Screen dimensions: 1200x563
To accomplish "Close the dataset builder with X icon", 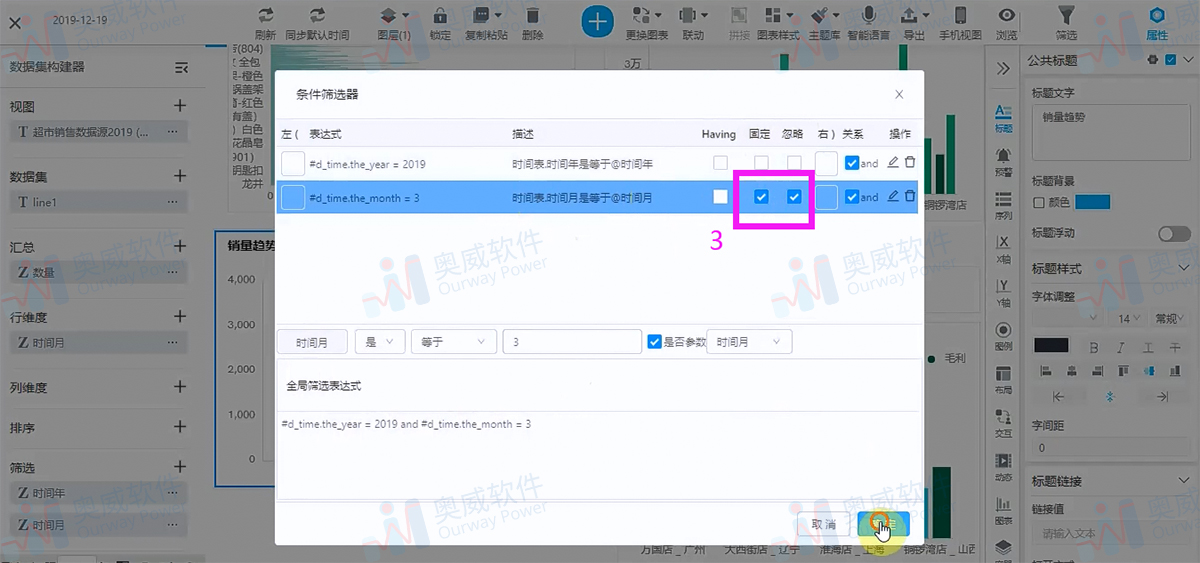I will (x=14, y=23).
